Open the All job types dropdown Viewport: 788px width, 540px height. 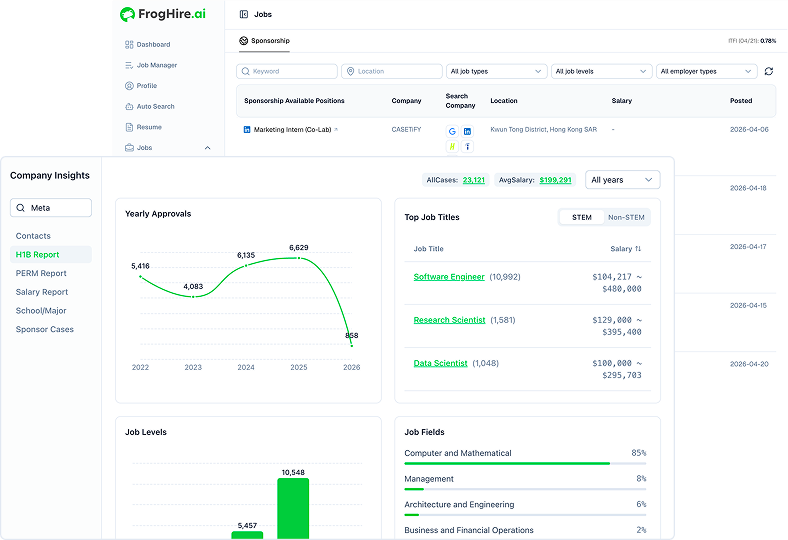point(497,71)
